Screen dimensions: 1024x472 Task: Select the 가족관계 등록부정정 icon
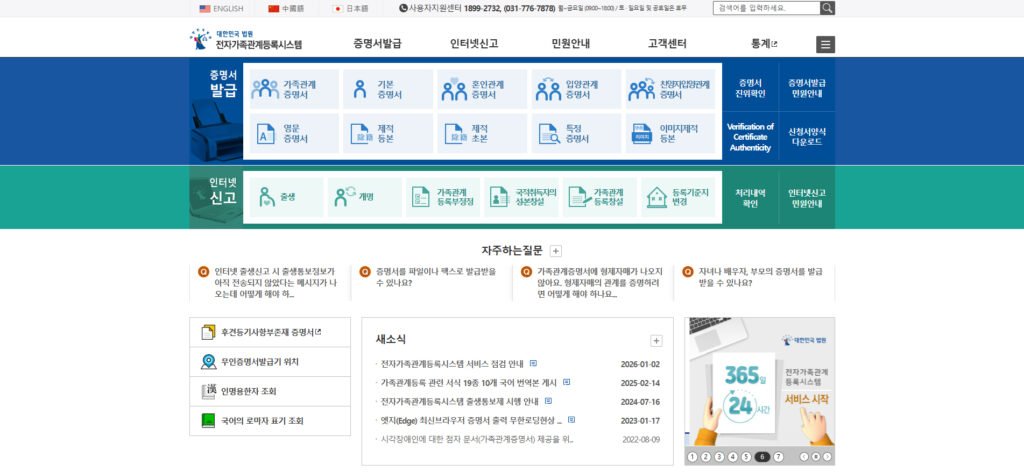[421, 197]
